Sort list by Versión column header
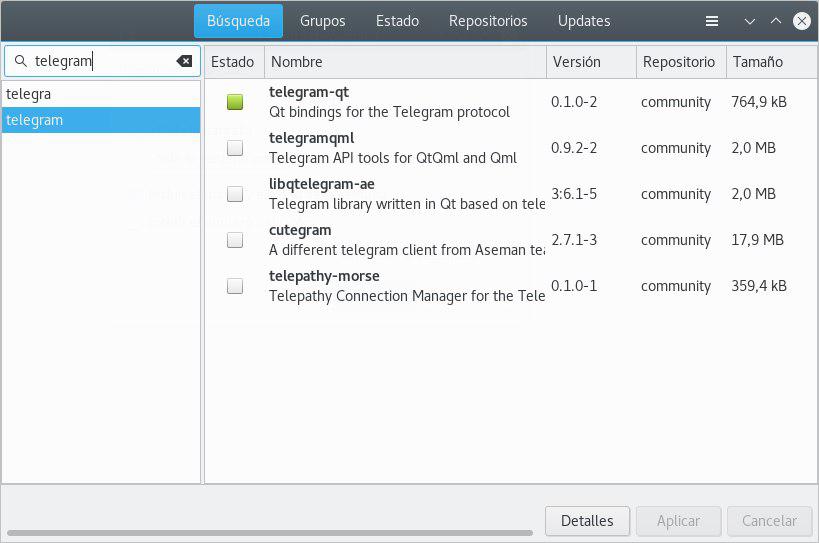Screen dimensions: 819x543 (x=590, y=62)
